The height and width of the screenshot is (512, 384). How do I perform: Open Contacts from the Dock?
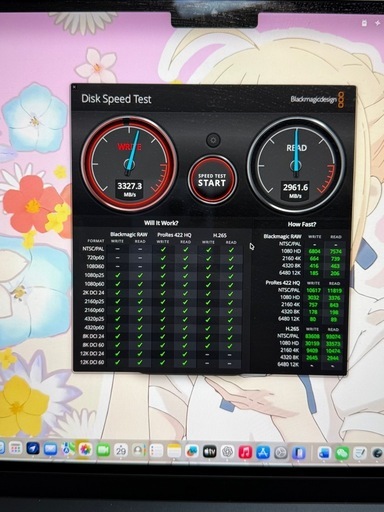[x=139, y=451]
